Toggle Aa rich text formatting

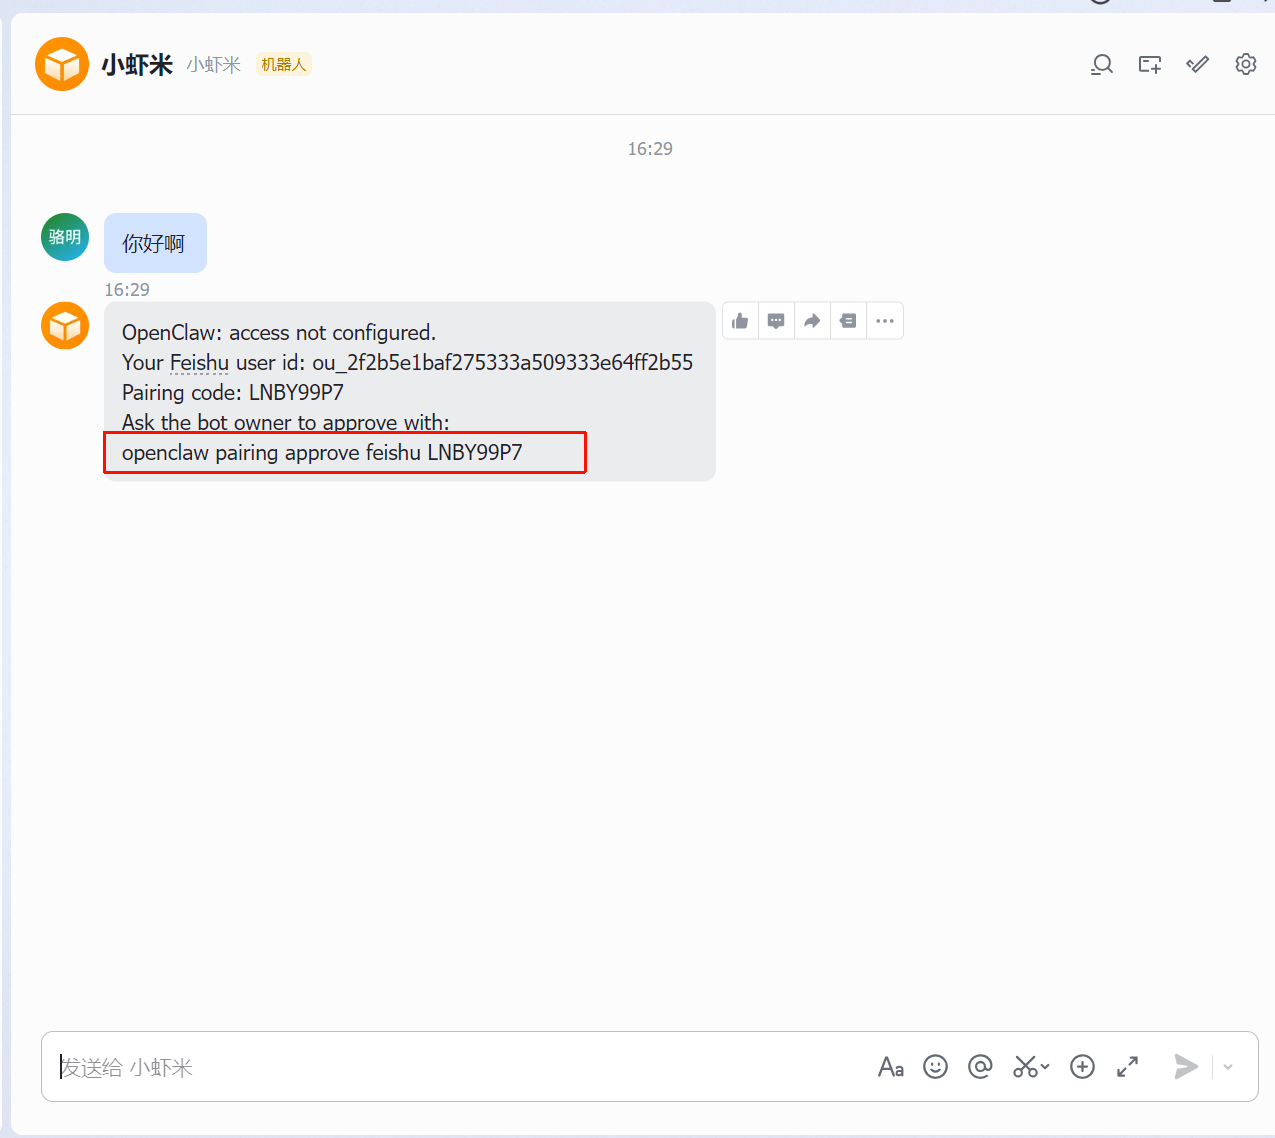(890, 1067)
